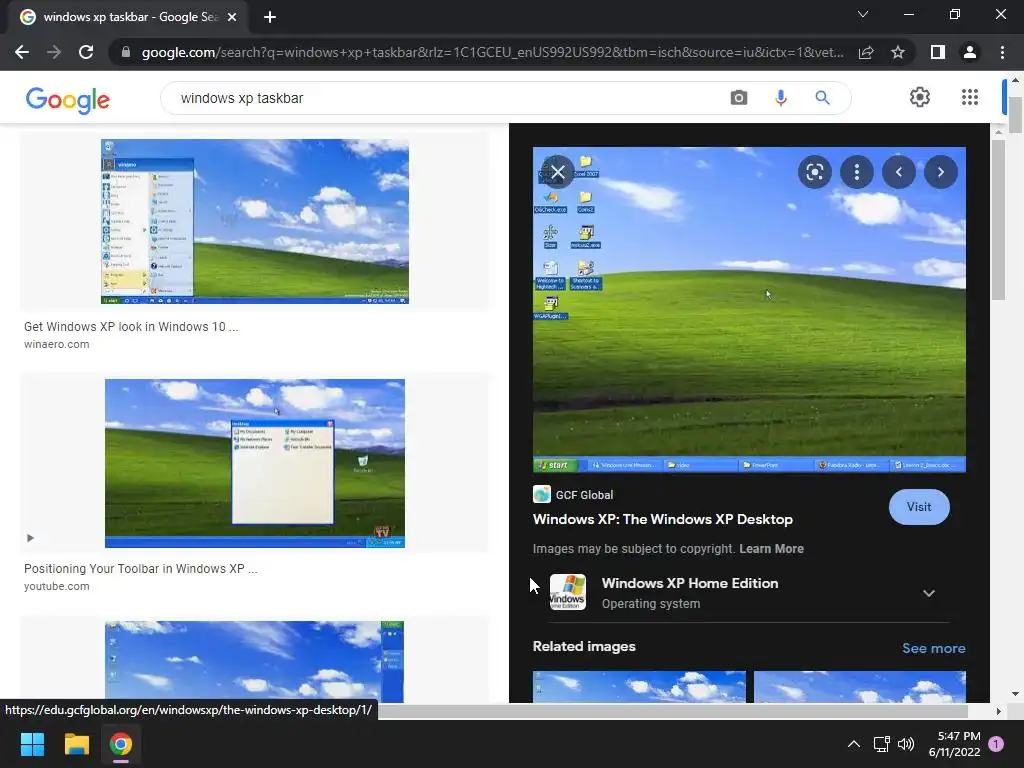Open 'Positioning Your Toolbar in Windows XP' thumbnail

pos(255,463)
